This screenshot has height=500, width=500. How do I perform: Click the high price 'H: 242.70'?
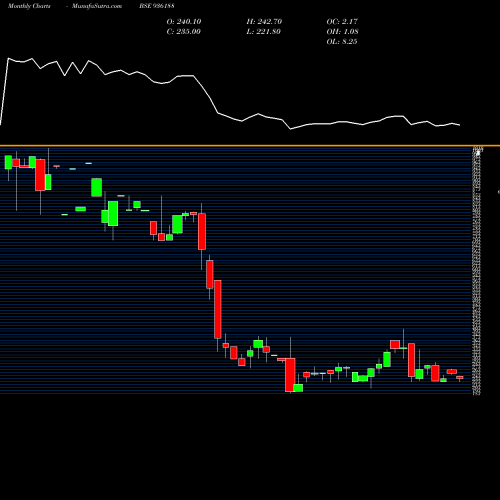pos(264,22)
